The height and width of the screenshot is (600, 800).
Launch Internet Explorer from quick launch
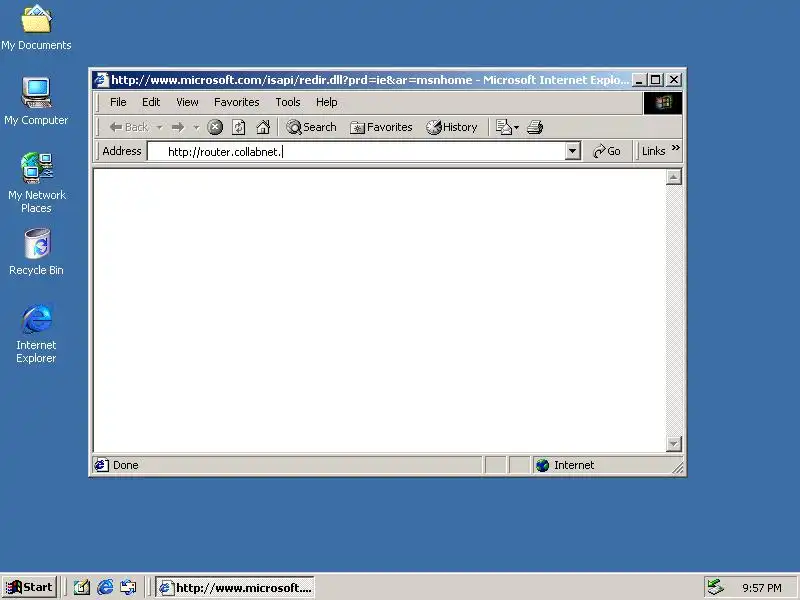(x=105, y=587)
